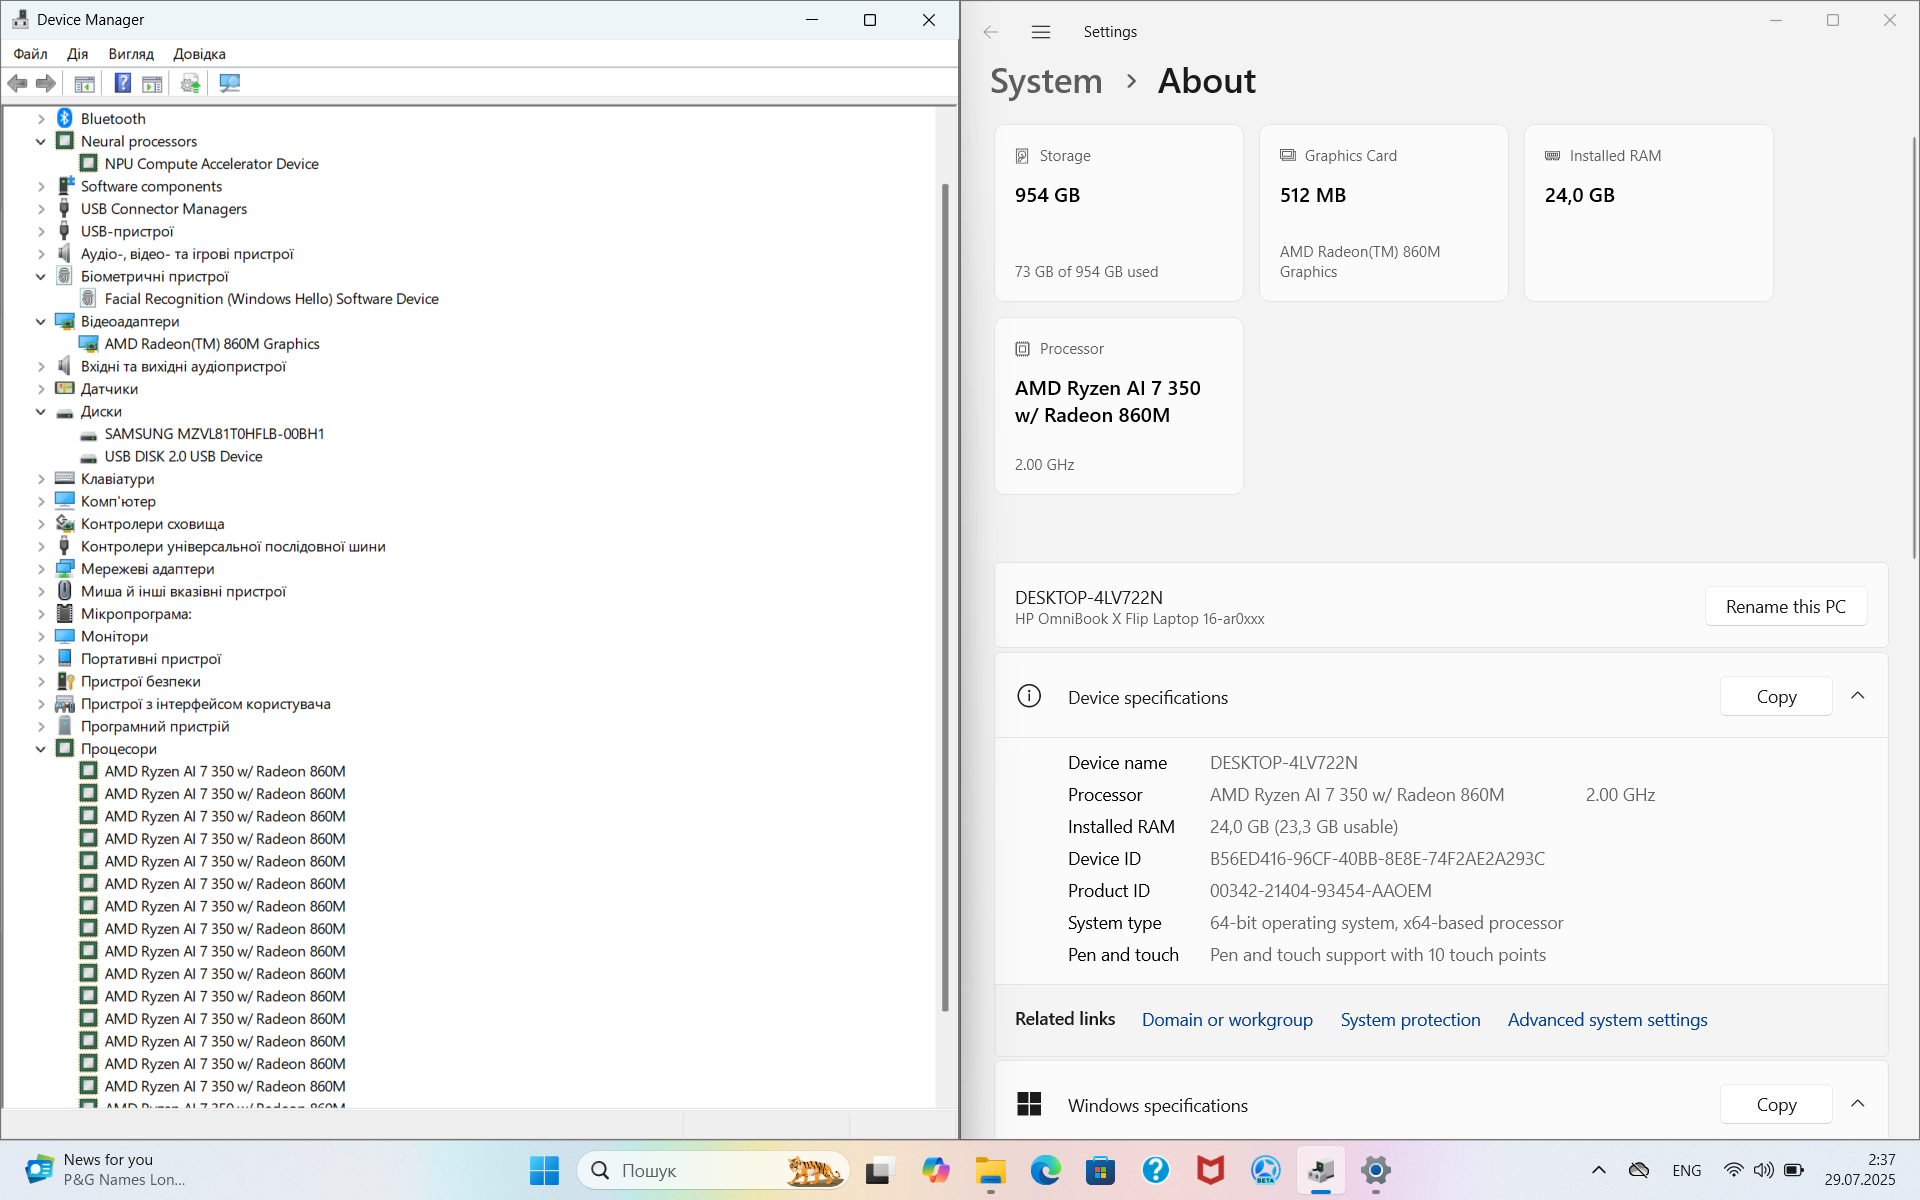Click the Settings window vertical scrollbar
The width and height of the screenshot is (1920, 1200).
(1914, 347)
